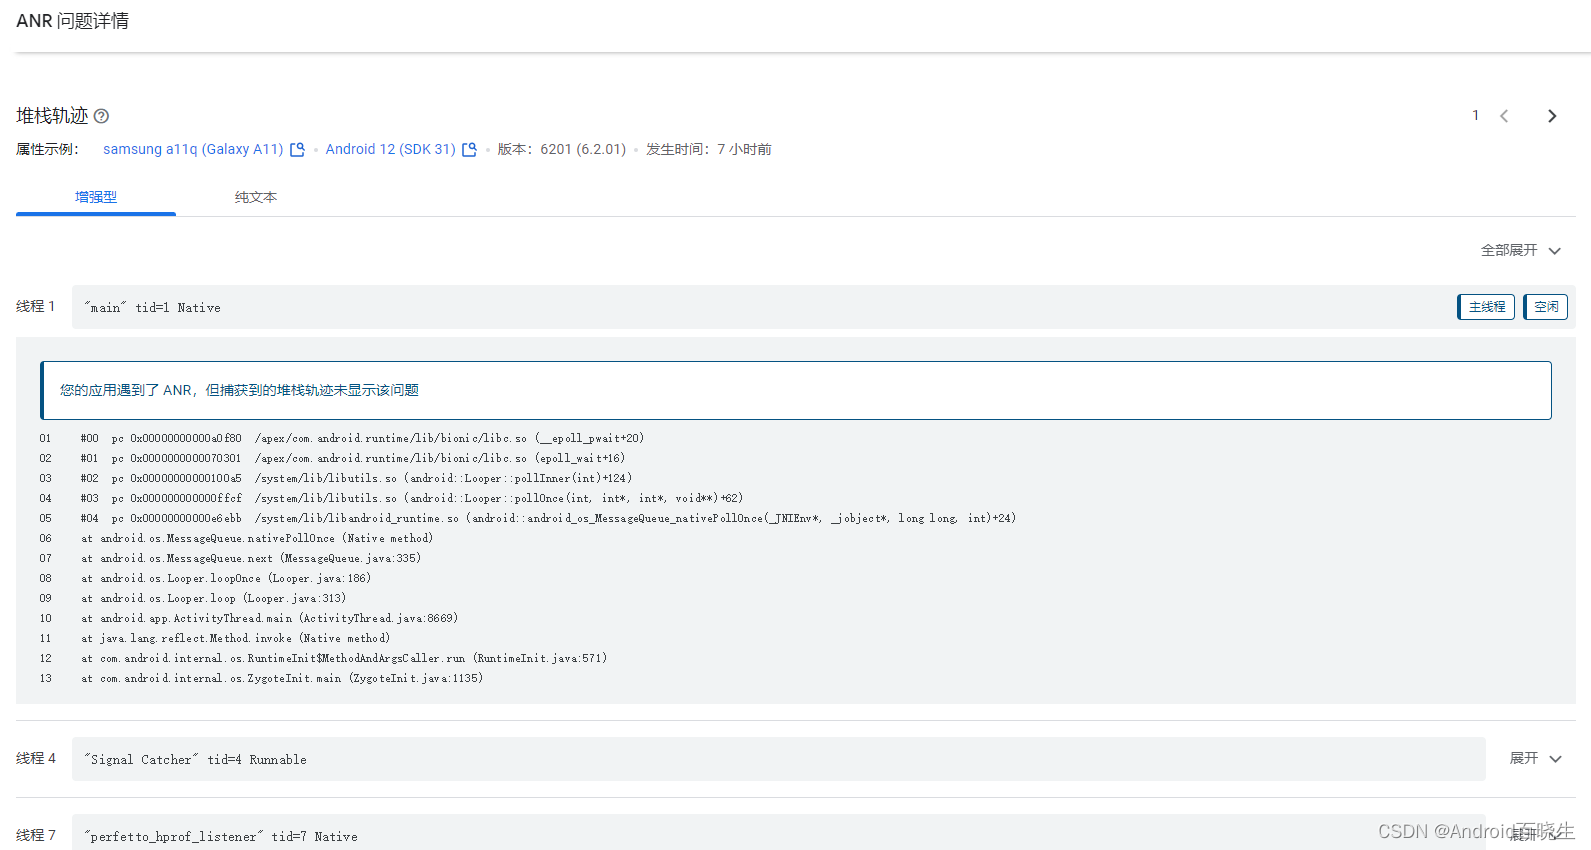1591x850 pixels.
Task: Open the Android 12 (SDK 31) link
Action: (390, 149)
